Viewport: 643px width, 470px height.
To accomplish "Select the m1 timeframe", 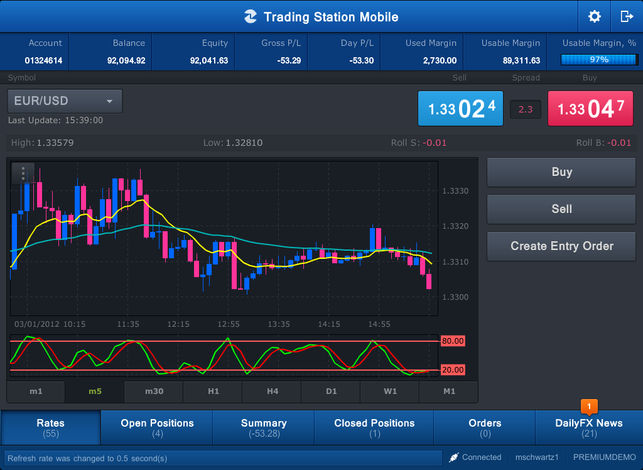I will point(36,391).
